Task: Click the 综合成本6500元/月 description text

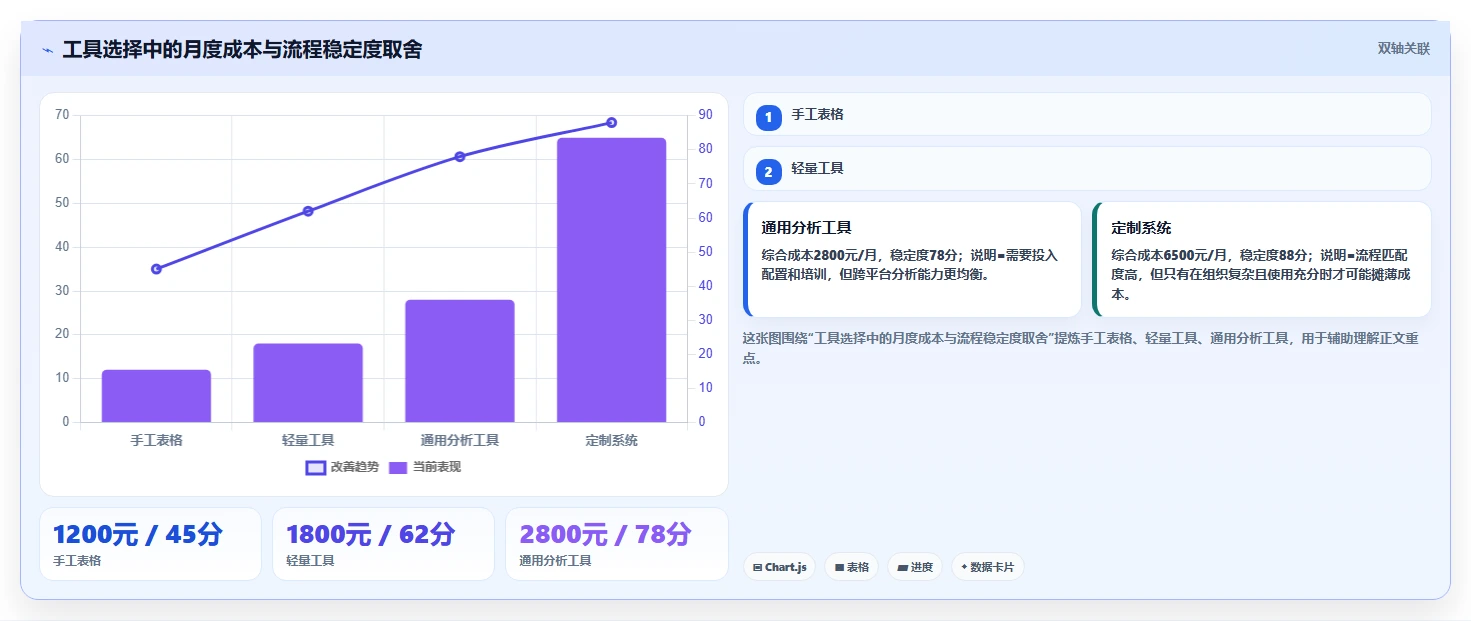Action: pos(1261,275)
